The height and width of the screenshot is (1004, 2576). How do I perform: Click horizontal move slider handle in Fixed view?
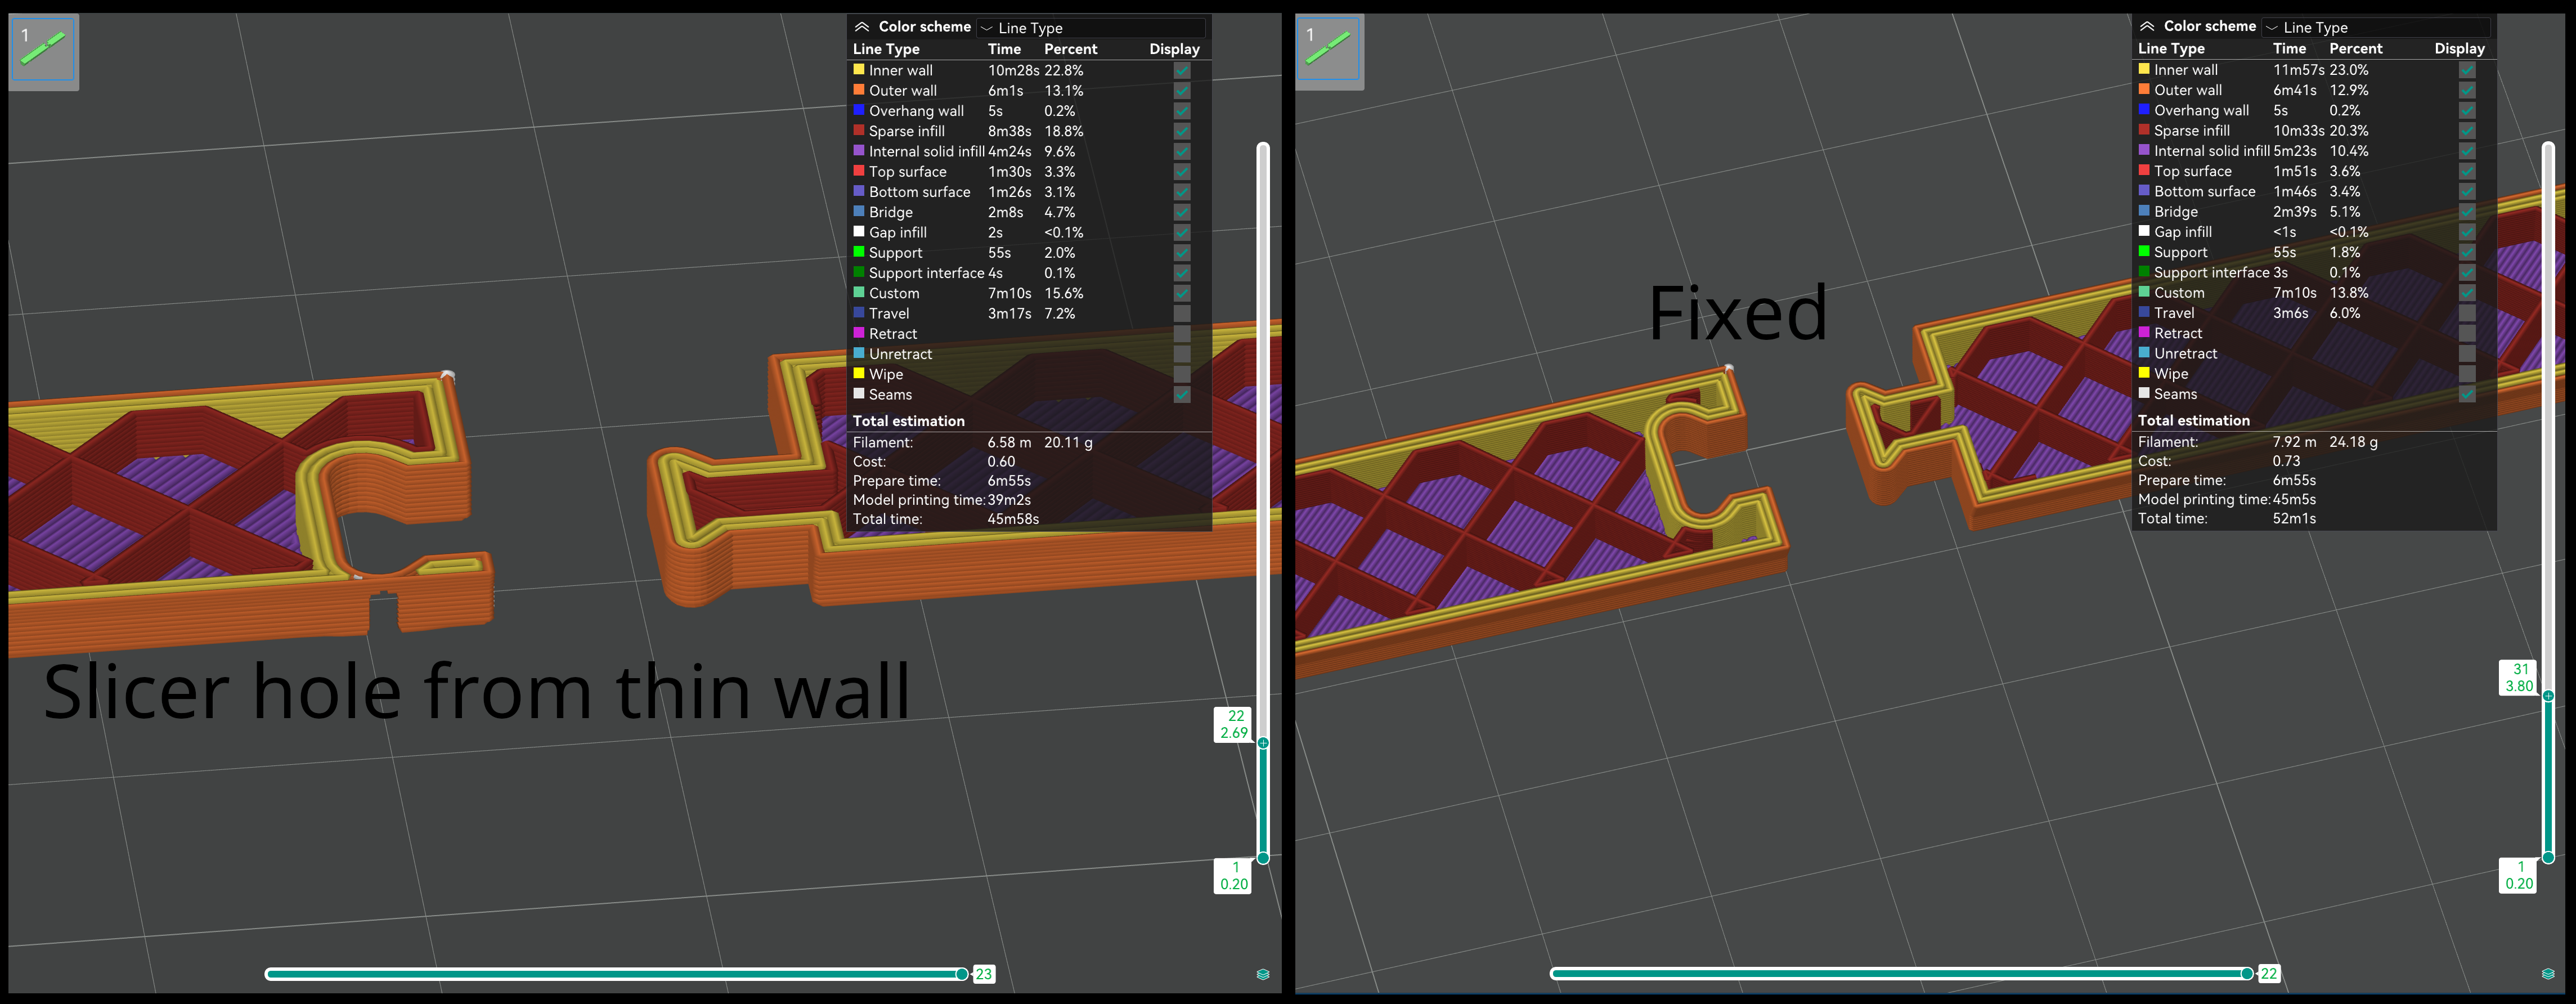click(x=2246, y=974)
